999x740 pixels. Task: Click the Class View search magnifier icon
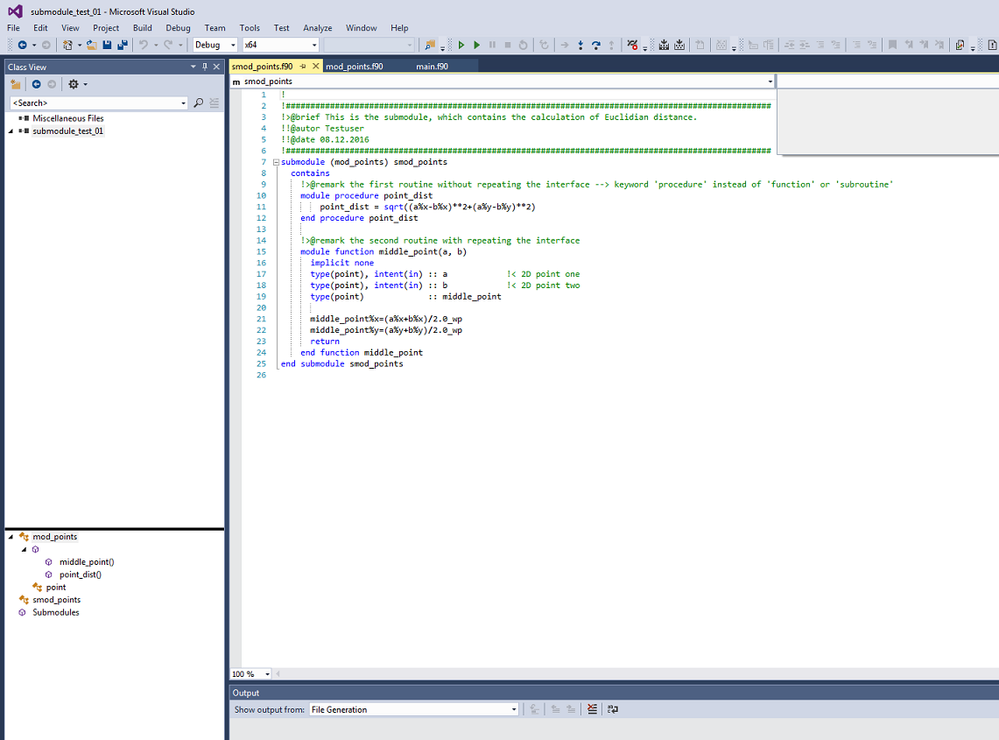click(199, 103)
